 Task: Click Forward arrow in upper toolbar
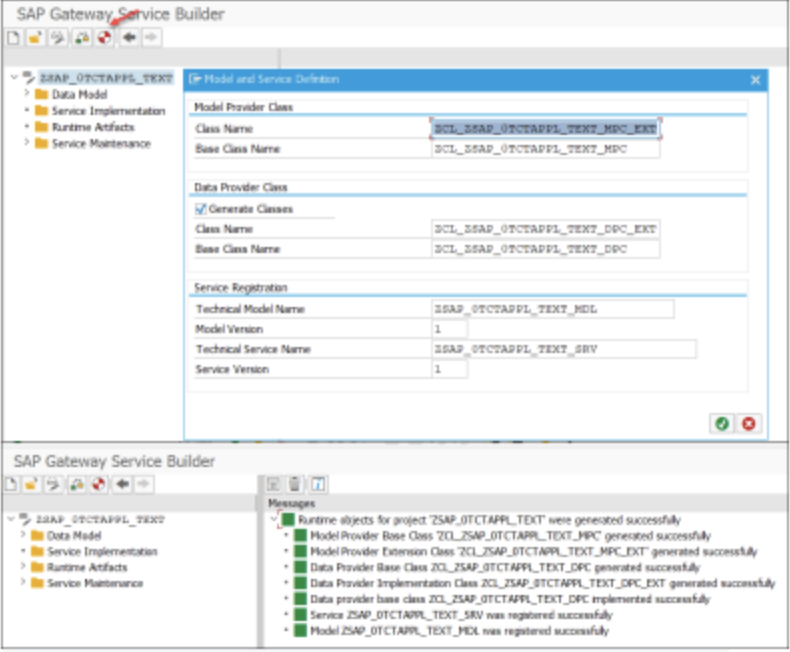[151, 37]
